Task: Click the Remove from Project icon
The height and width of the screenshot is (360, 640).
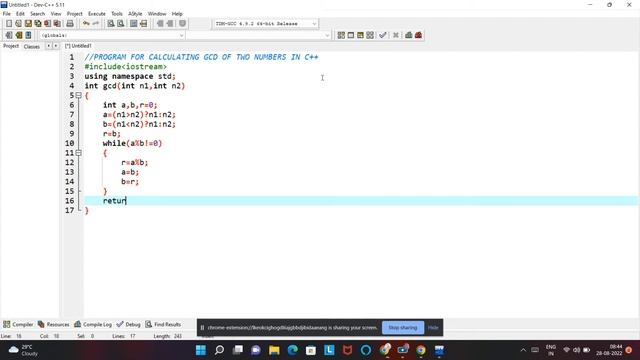Action: click(170, 24)
